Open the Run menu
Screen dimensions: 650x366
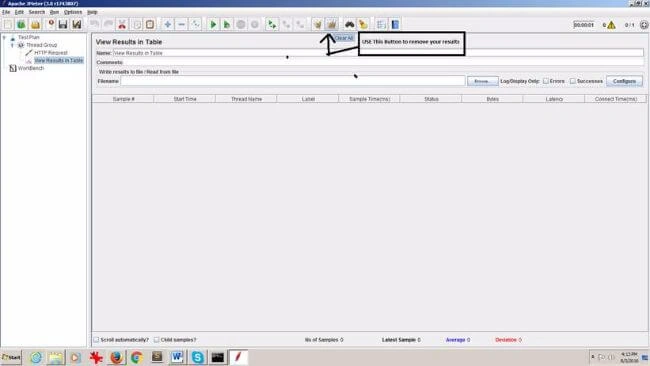54,12
